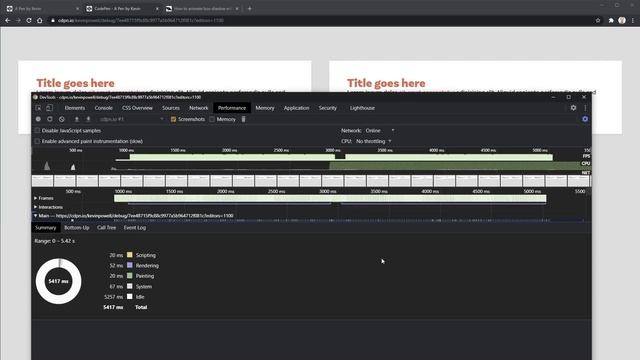Bookmark this page with star icon
The height and width of the screenshot is (360, 640).
click(598, 20)
